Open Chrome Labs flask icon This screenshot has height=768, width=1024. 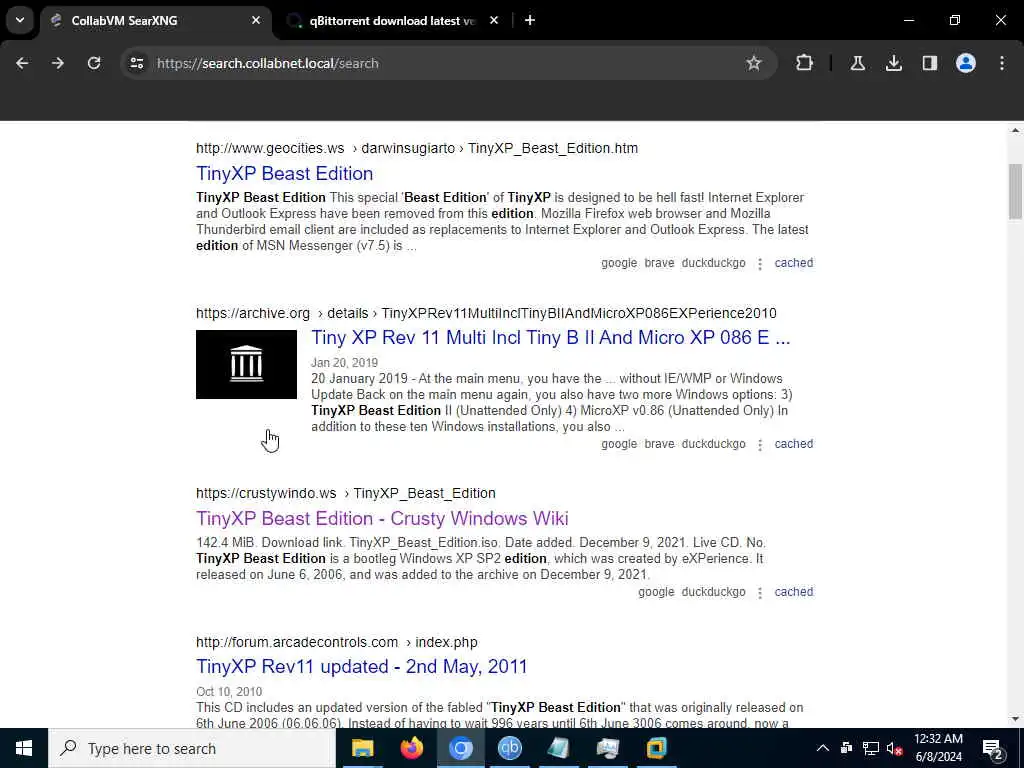(x=857, y=63)
